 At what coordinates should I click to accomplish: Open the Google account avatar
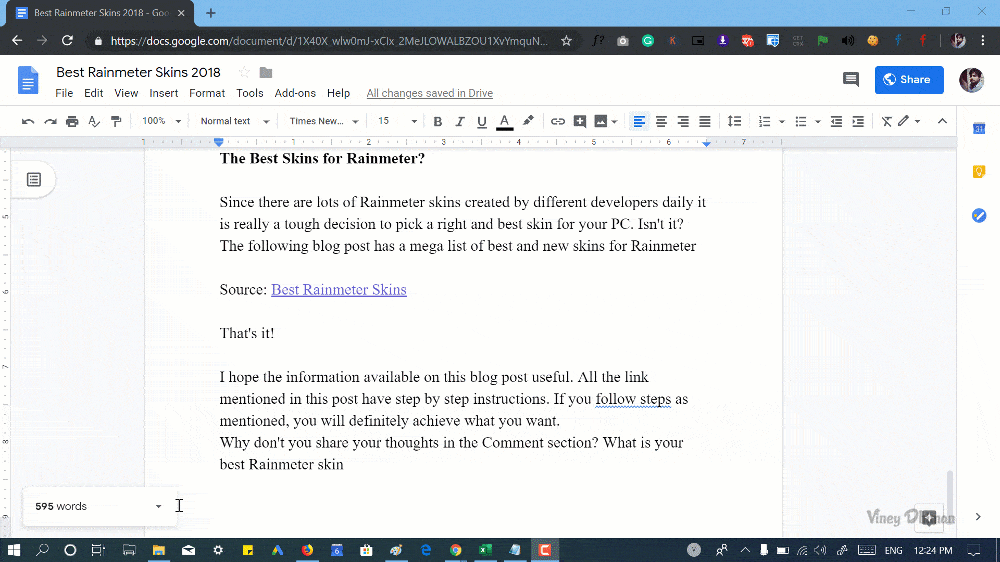click(x=971, y=80)
